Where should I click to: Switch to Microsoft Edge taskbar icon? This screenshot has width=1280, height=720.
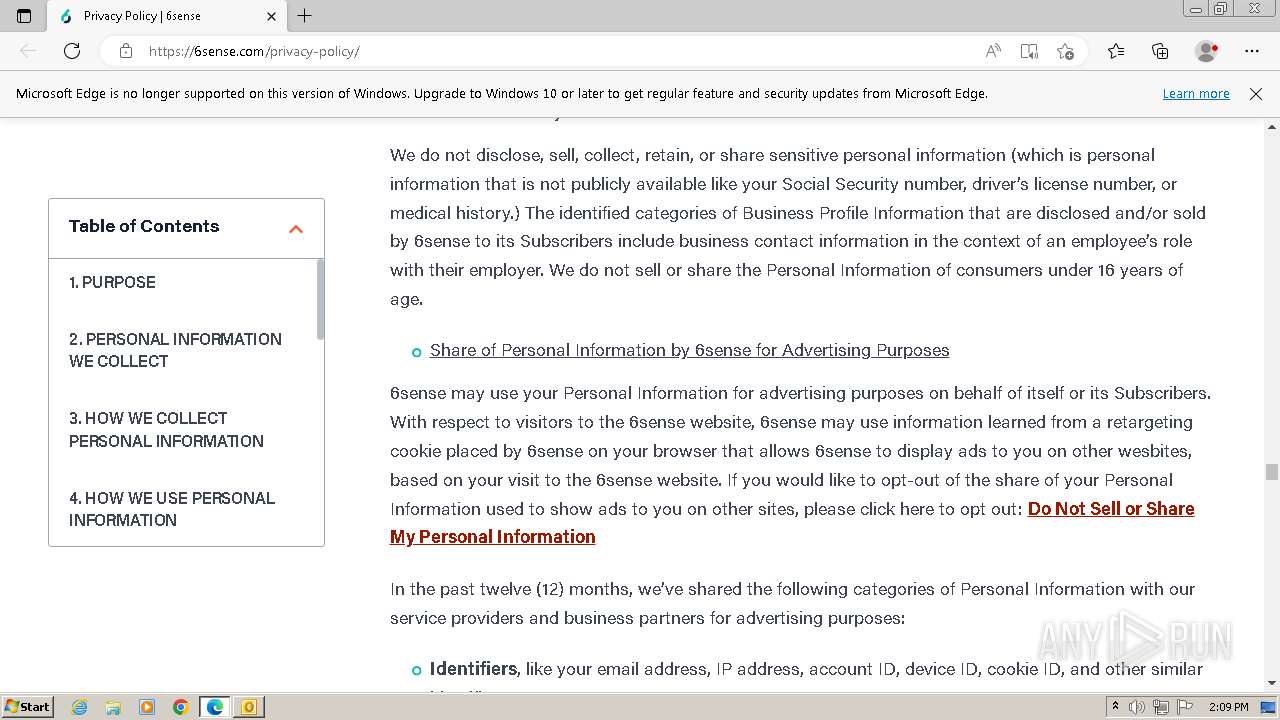coord(215,707)
